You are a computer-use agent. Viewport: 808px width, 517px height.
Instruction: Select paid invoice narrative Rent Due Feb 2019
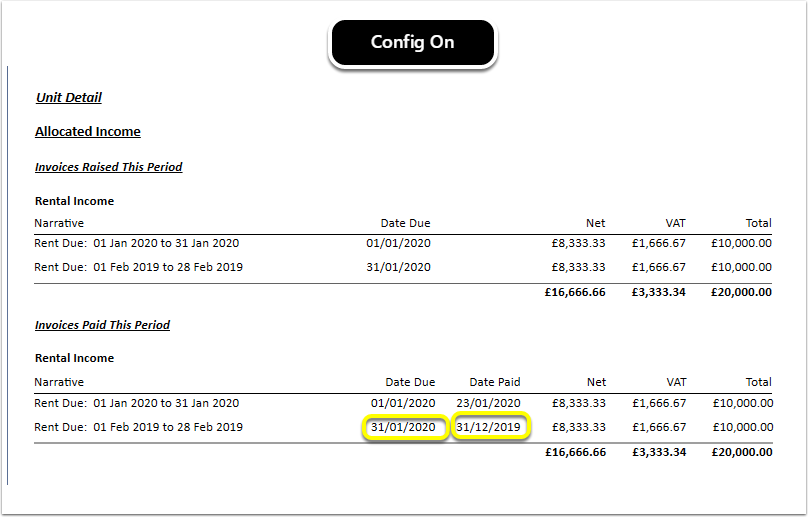(138, 427)
